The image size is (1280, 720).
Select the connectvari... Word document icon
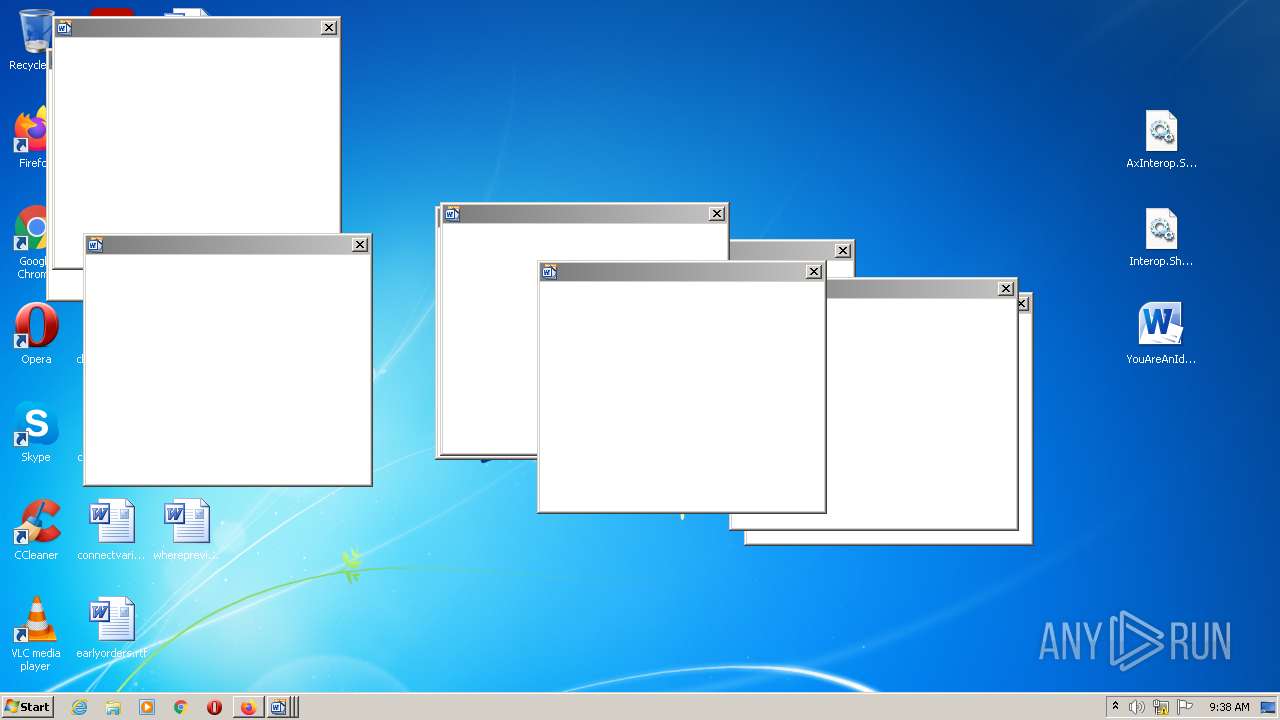pyautogui.click(x=111, y=530)
